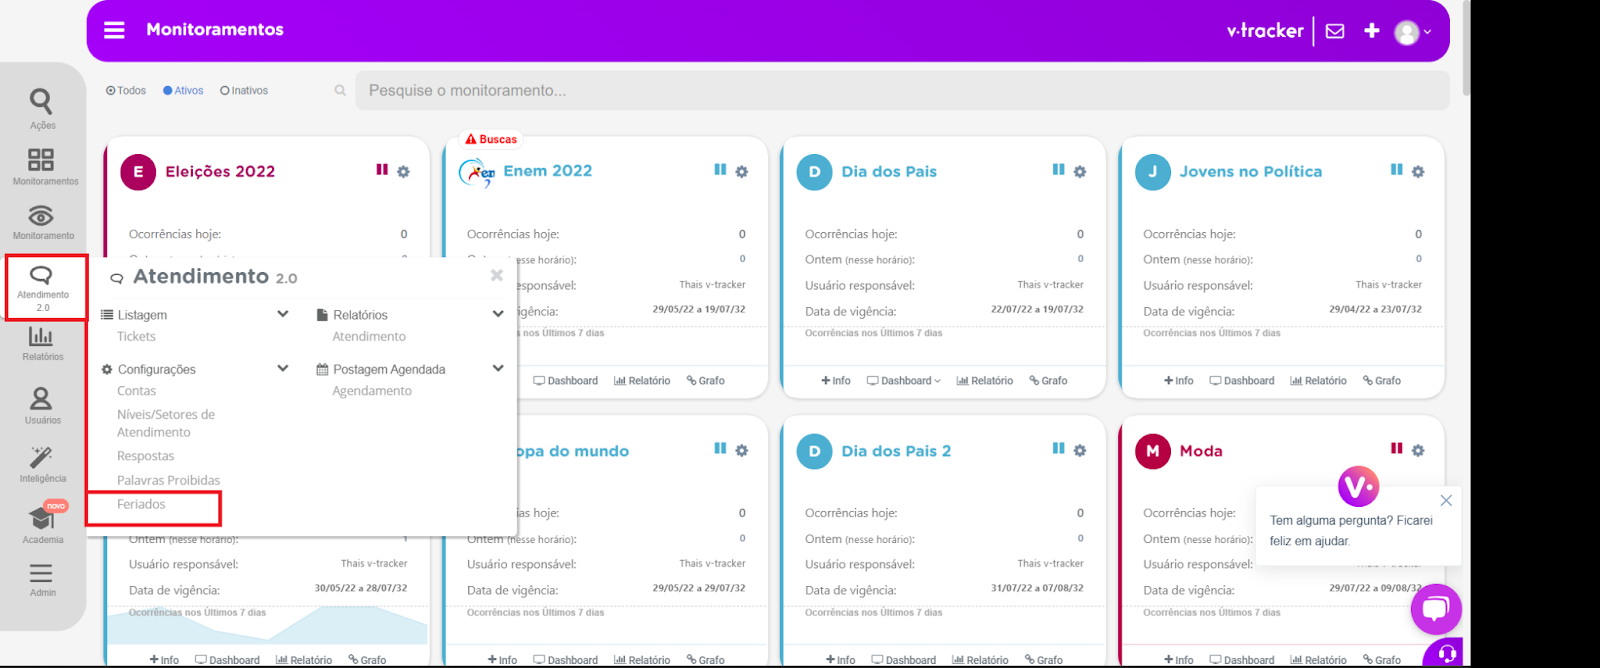This screenshot has height=668, width=1600.
Task: Open the hamburger menu beside Monitoramentos
Action: tap(114, 30)
